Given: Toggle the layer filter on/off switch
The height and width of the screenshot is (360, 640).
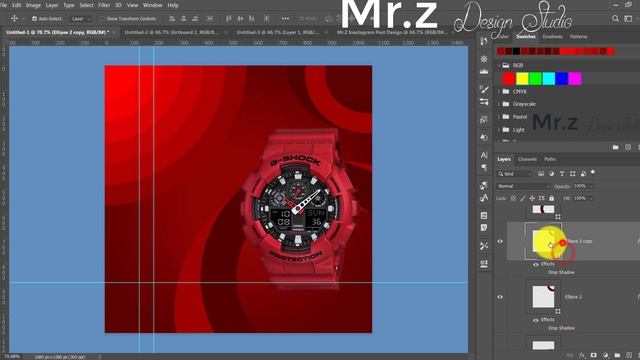Looking at the screenshot, I should 593,173.
